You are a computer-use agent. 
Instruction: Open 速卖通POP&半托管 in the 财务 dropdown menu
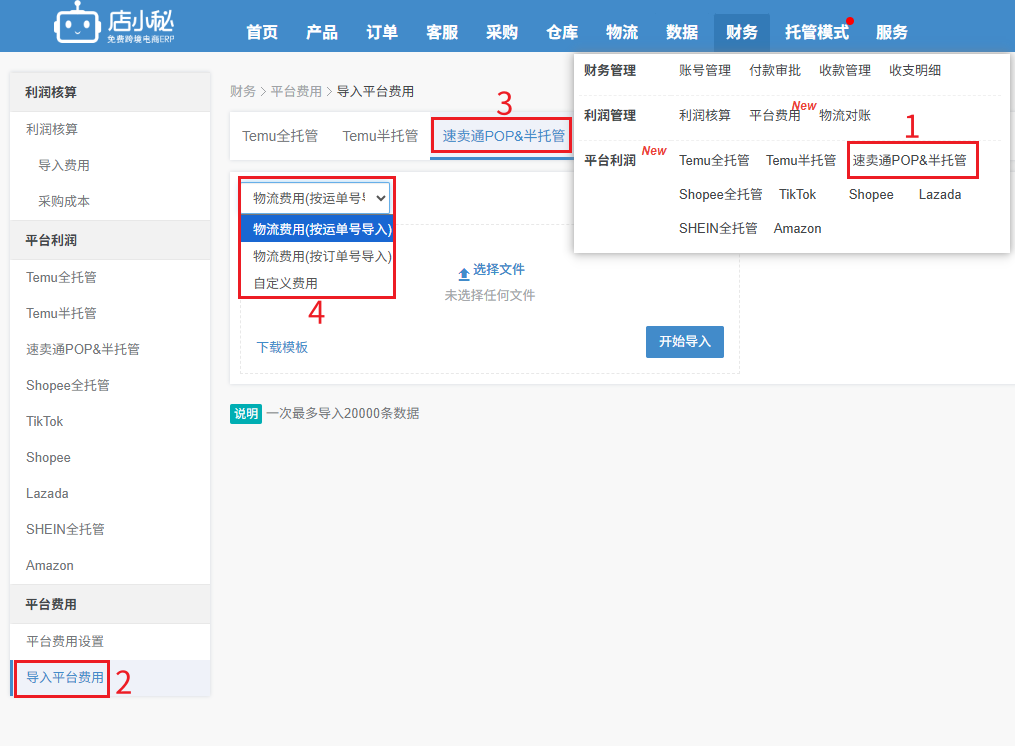[909, 161]
